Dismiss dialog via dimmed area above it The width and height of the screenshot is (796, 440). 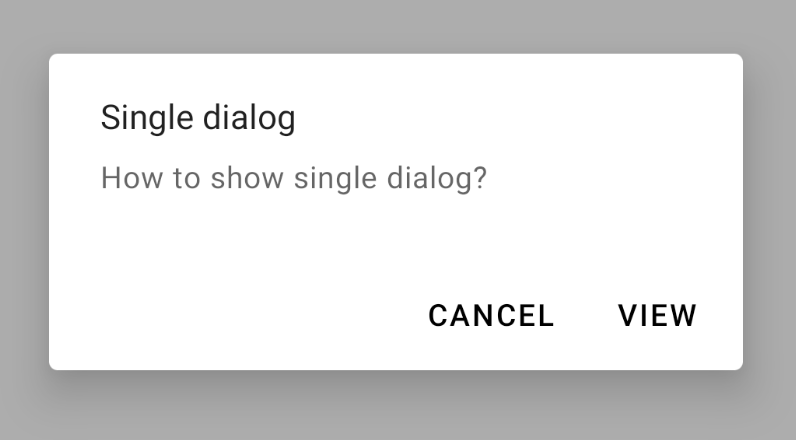pyautogui.click(x=396, y=25)
